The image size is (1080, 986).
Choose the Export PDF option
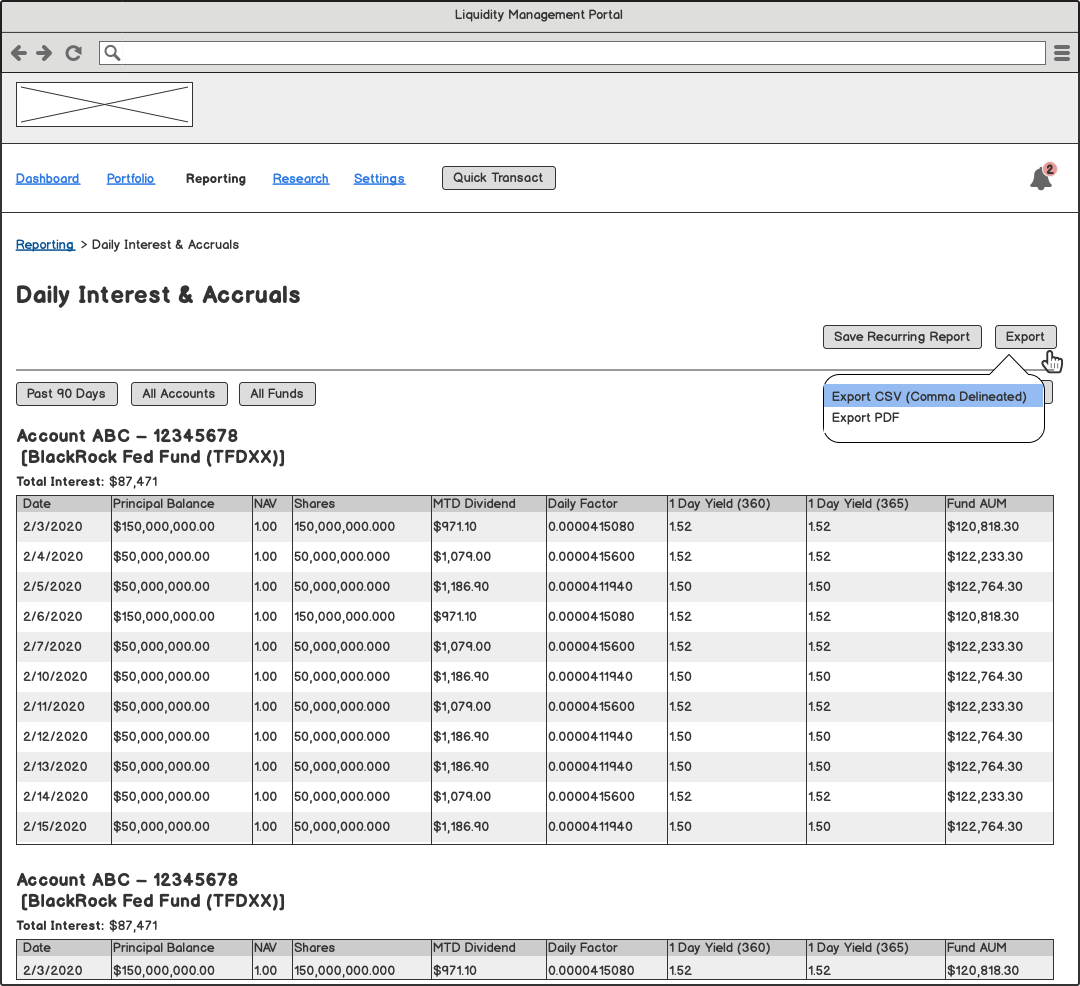pyautogui.click(x=865, y=418)
